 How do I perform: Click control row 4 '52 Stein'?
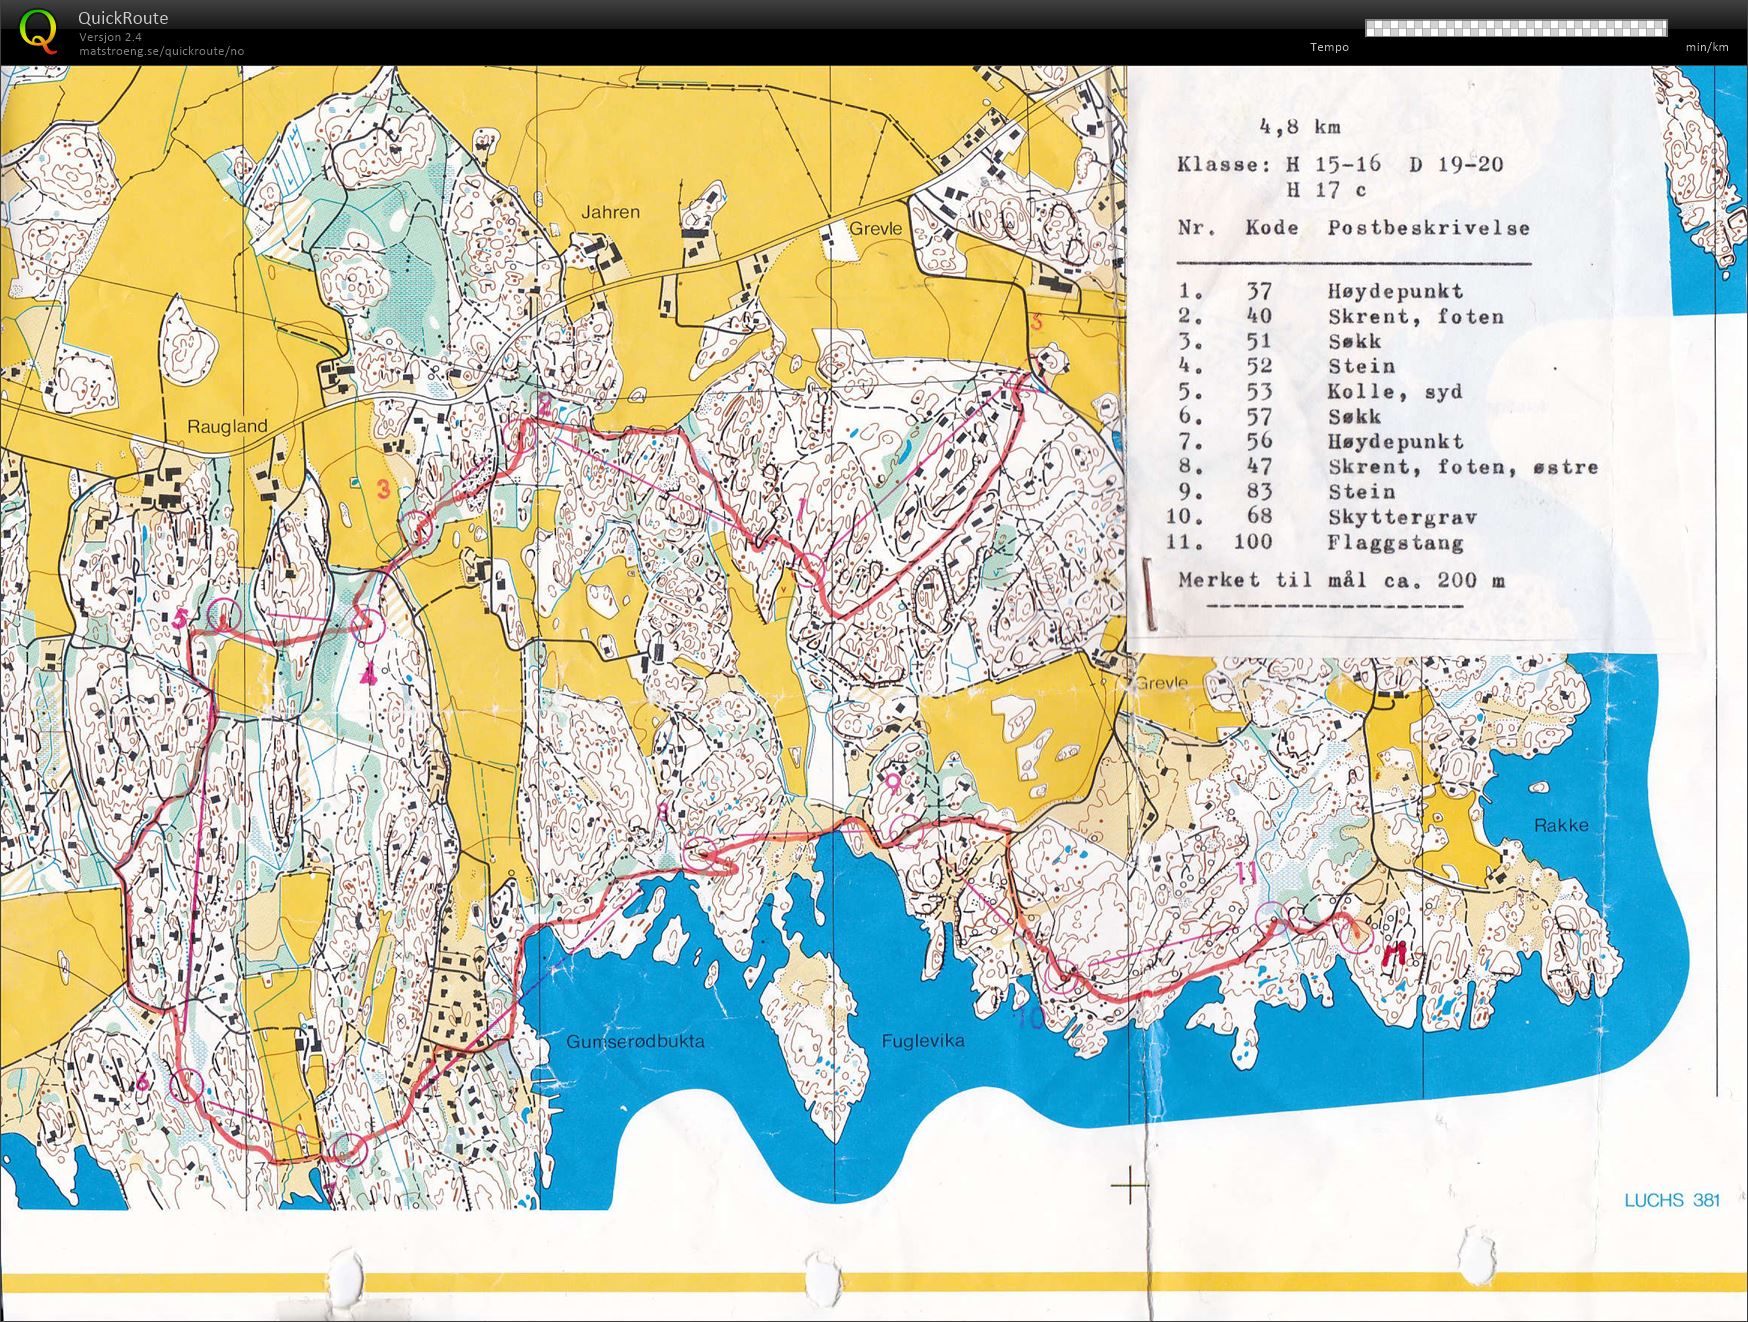[x=1286, y=366]
